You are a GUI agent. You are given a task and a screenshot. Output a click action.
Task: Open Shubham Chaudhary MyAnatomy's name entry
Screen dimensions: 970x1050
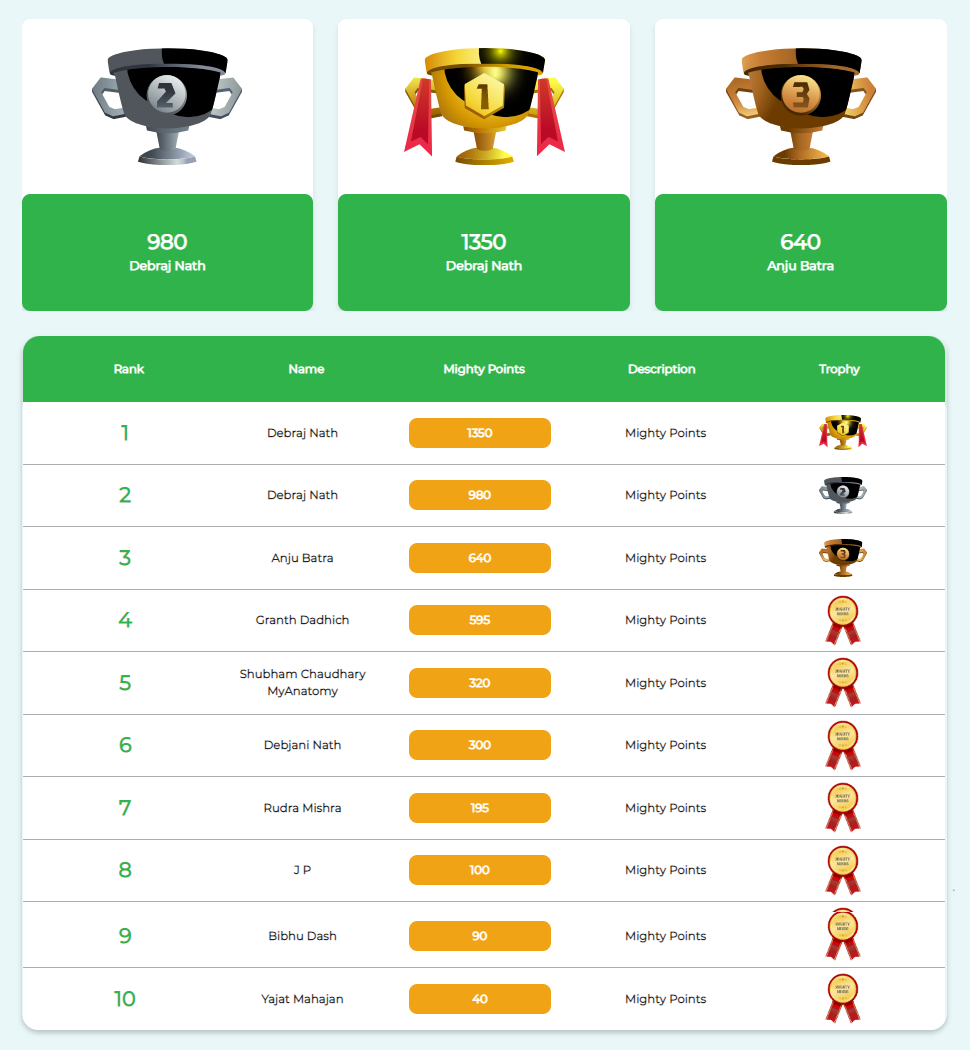[303, 682]
